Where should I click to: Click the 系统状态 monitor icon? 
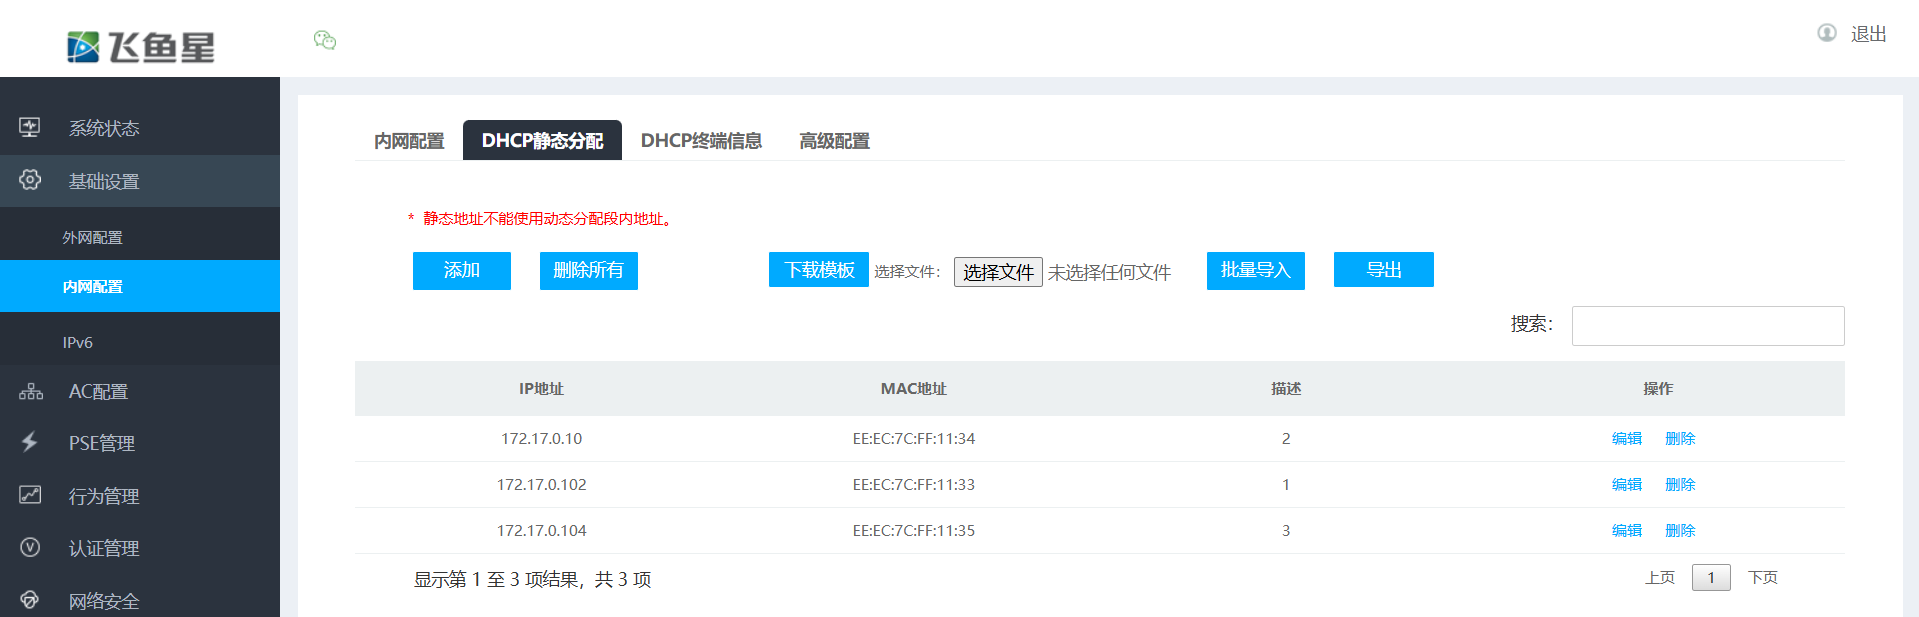(x=30, y=127)
